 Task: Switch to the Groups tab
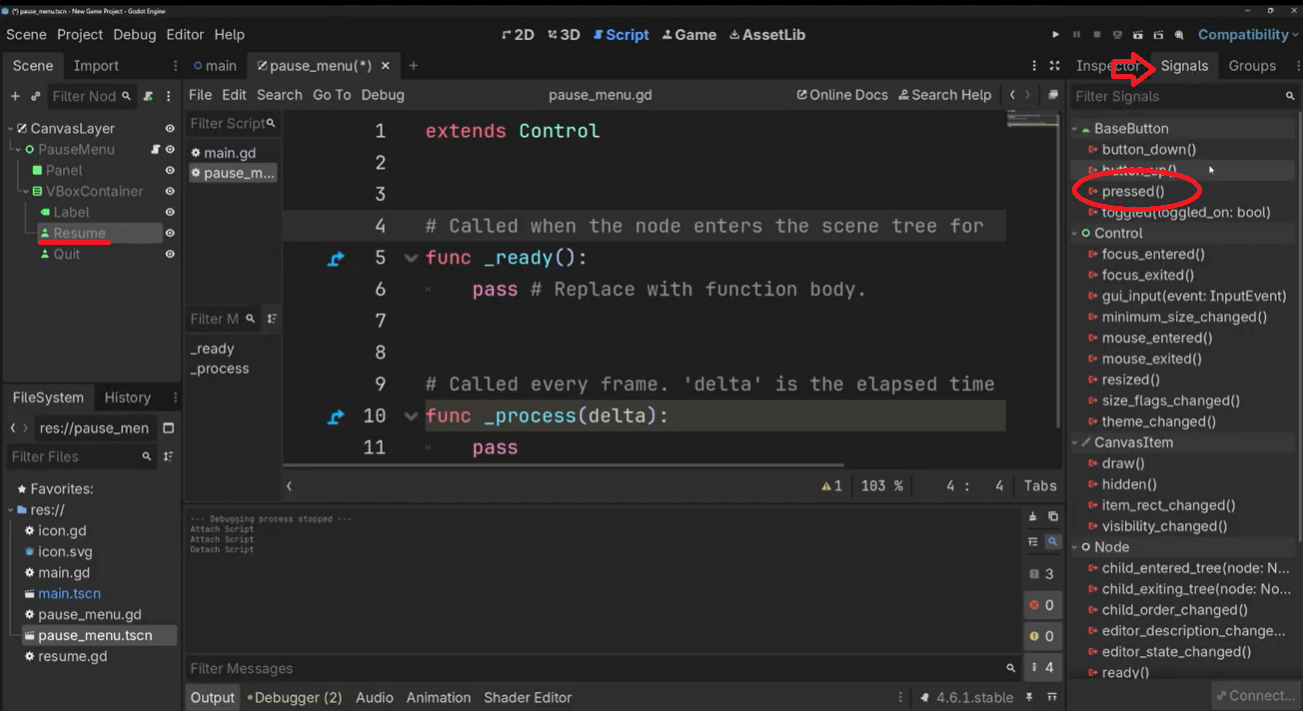tap(1251, 65)
